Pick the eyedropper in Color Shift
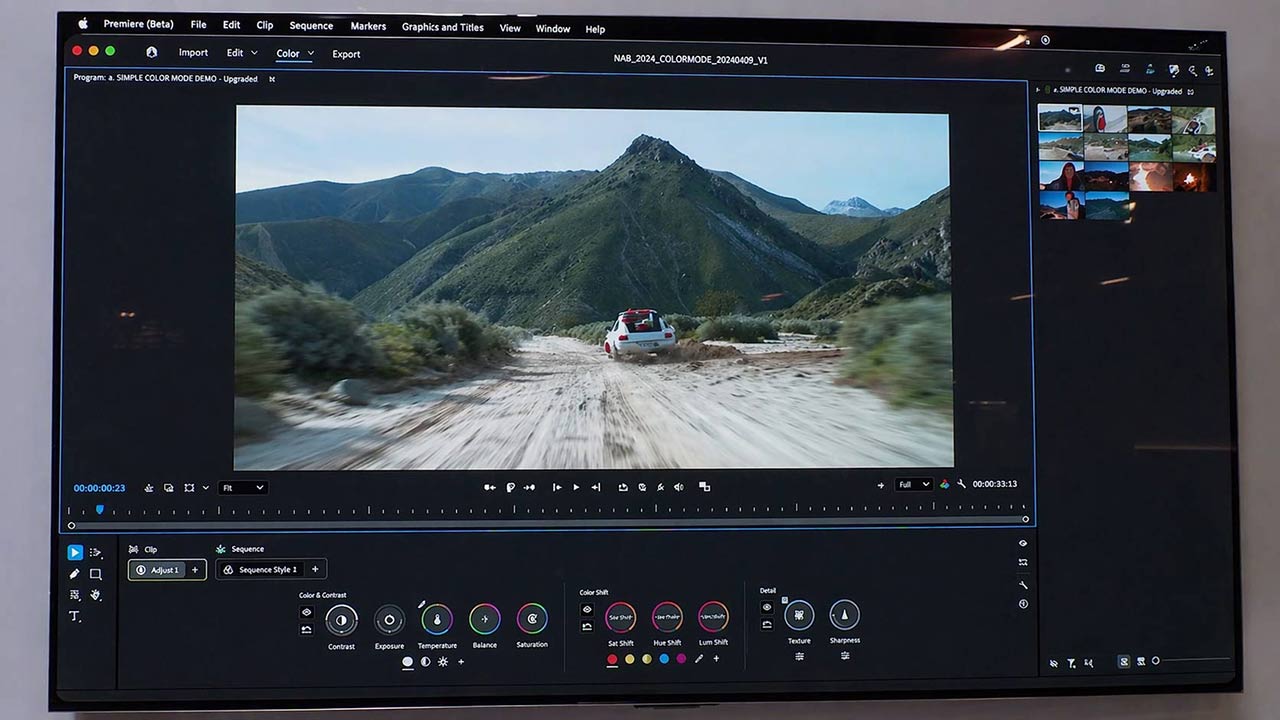Viewport: 1280px width, 720px height. [699, 659]
